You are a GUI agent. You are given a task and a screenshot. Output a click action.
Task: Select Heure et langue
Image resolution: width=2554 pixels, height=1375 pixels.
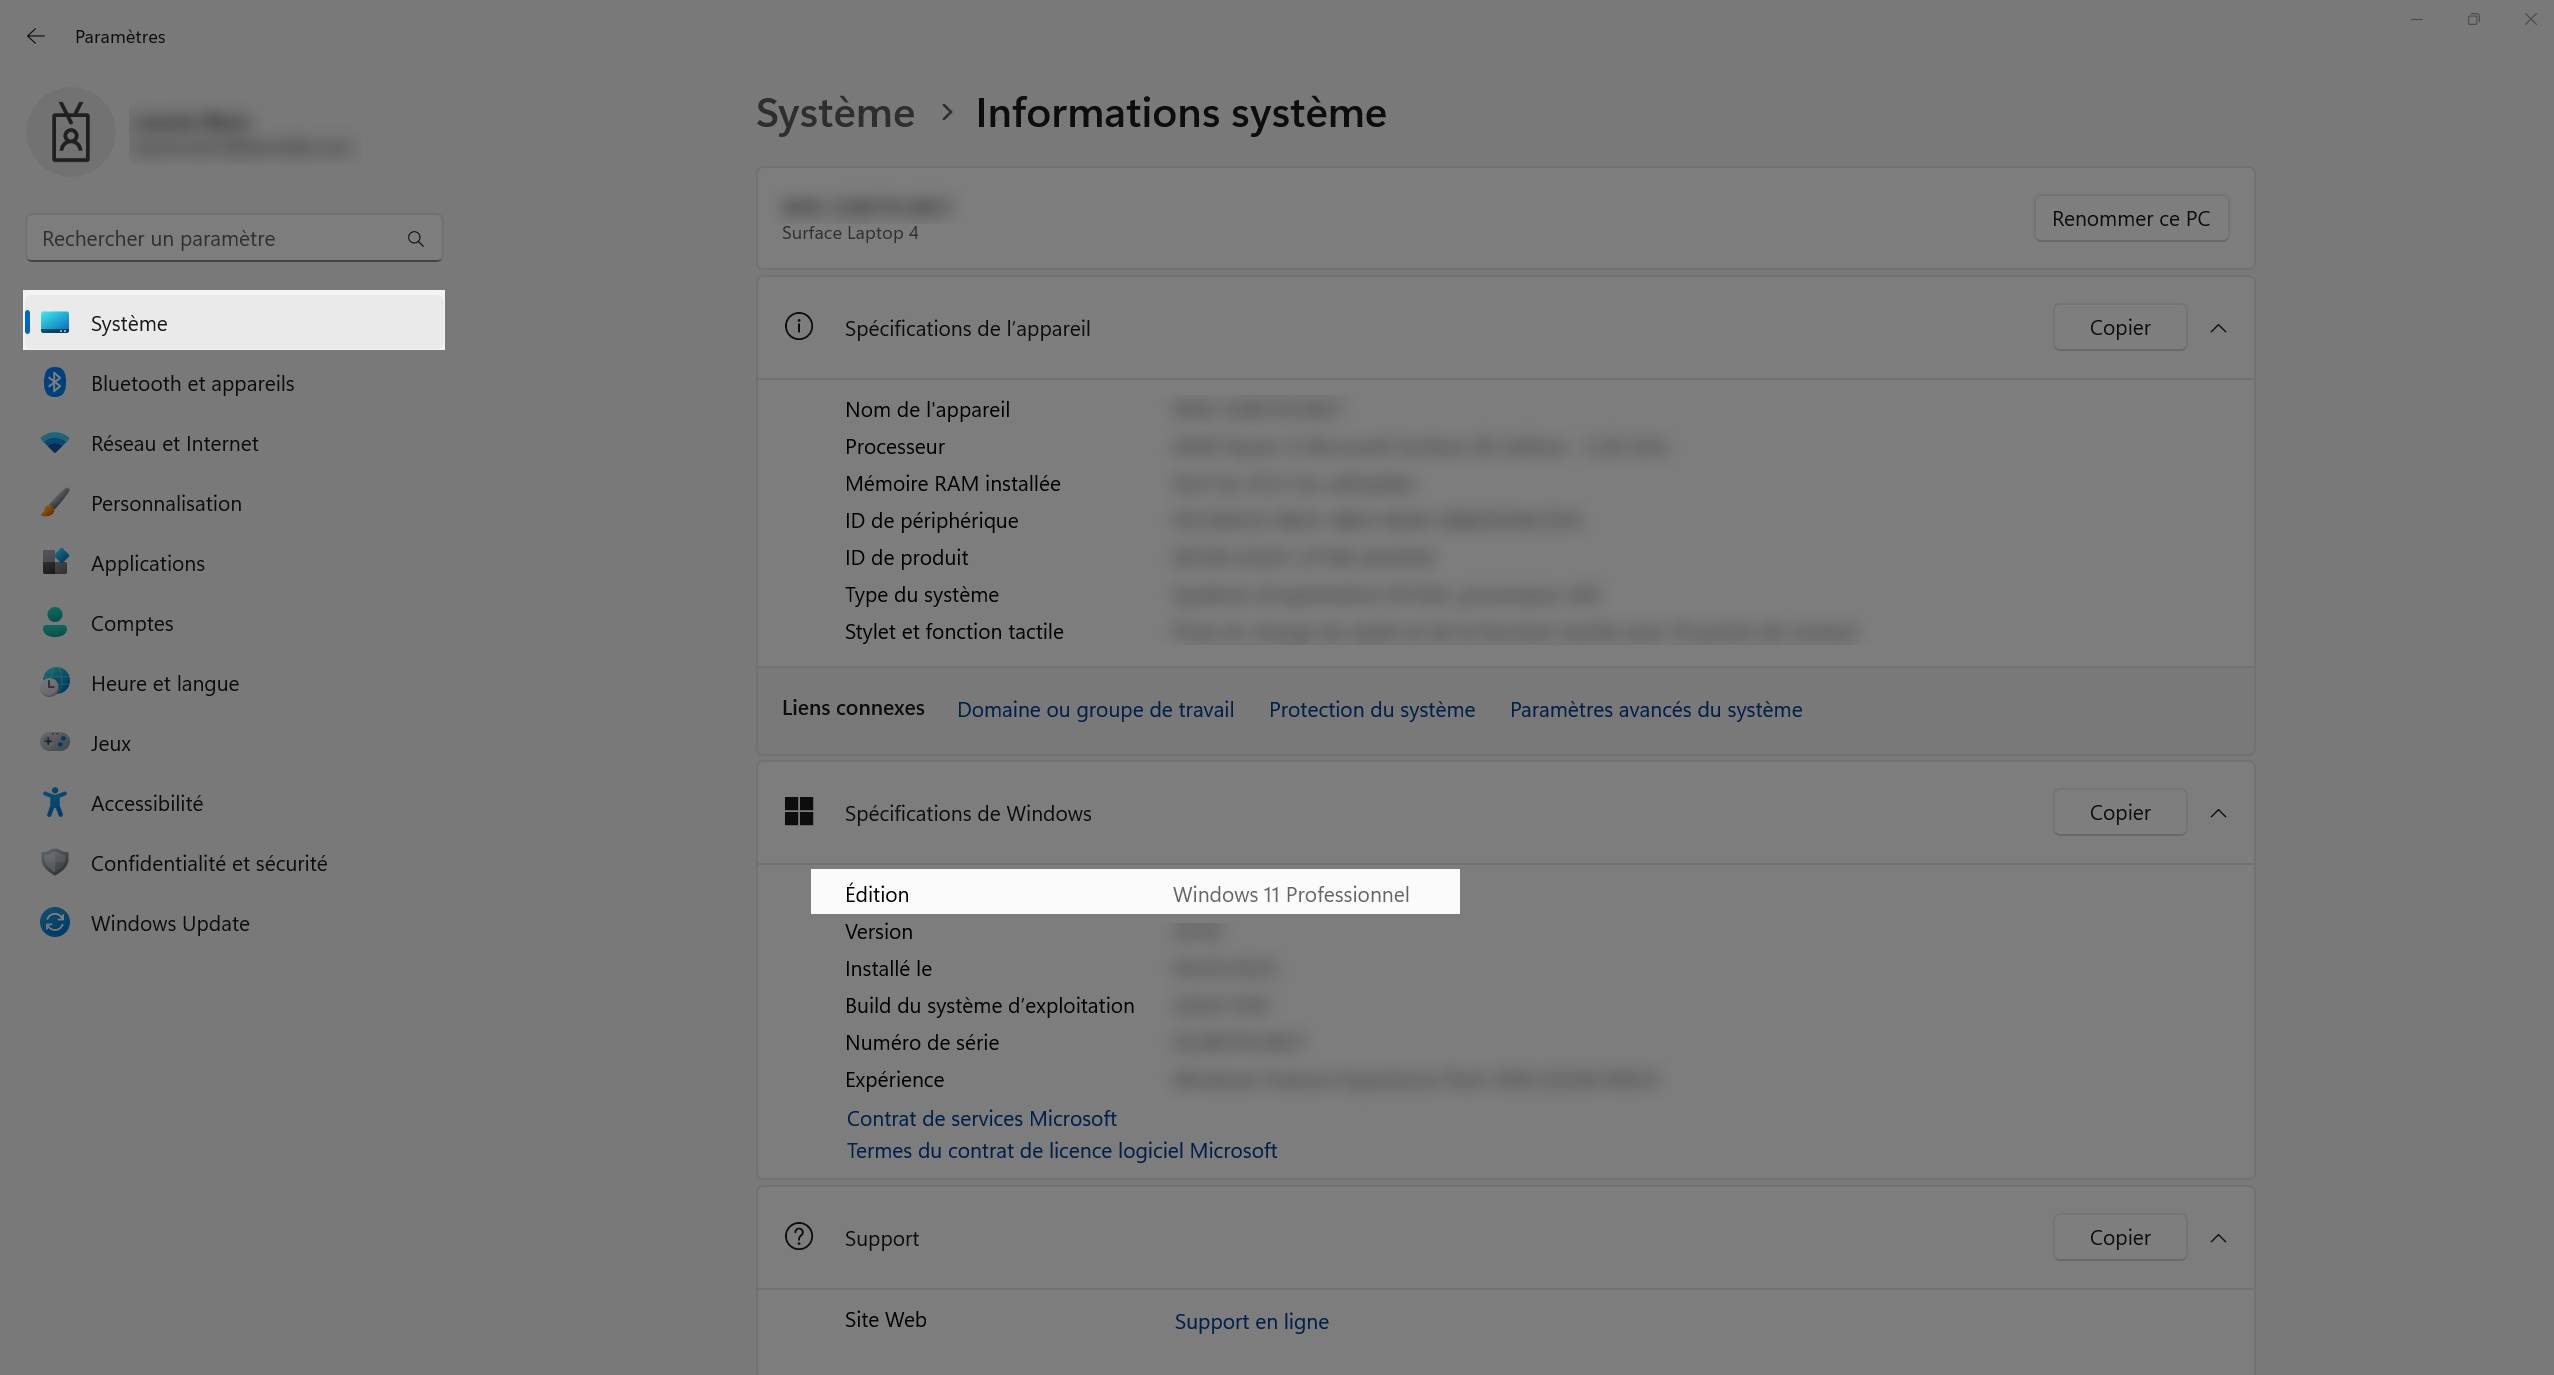pos(234,683)
